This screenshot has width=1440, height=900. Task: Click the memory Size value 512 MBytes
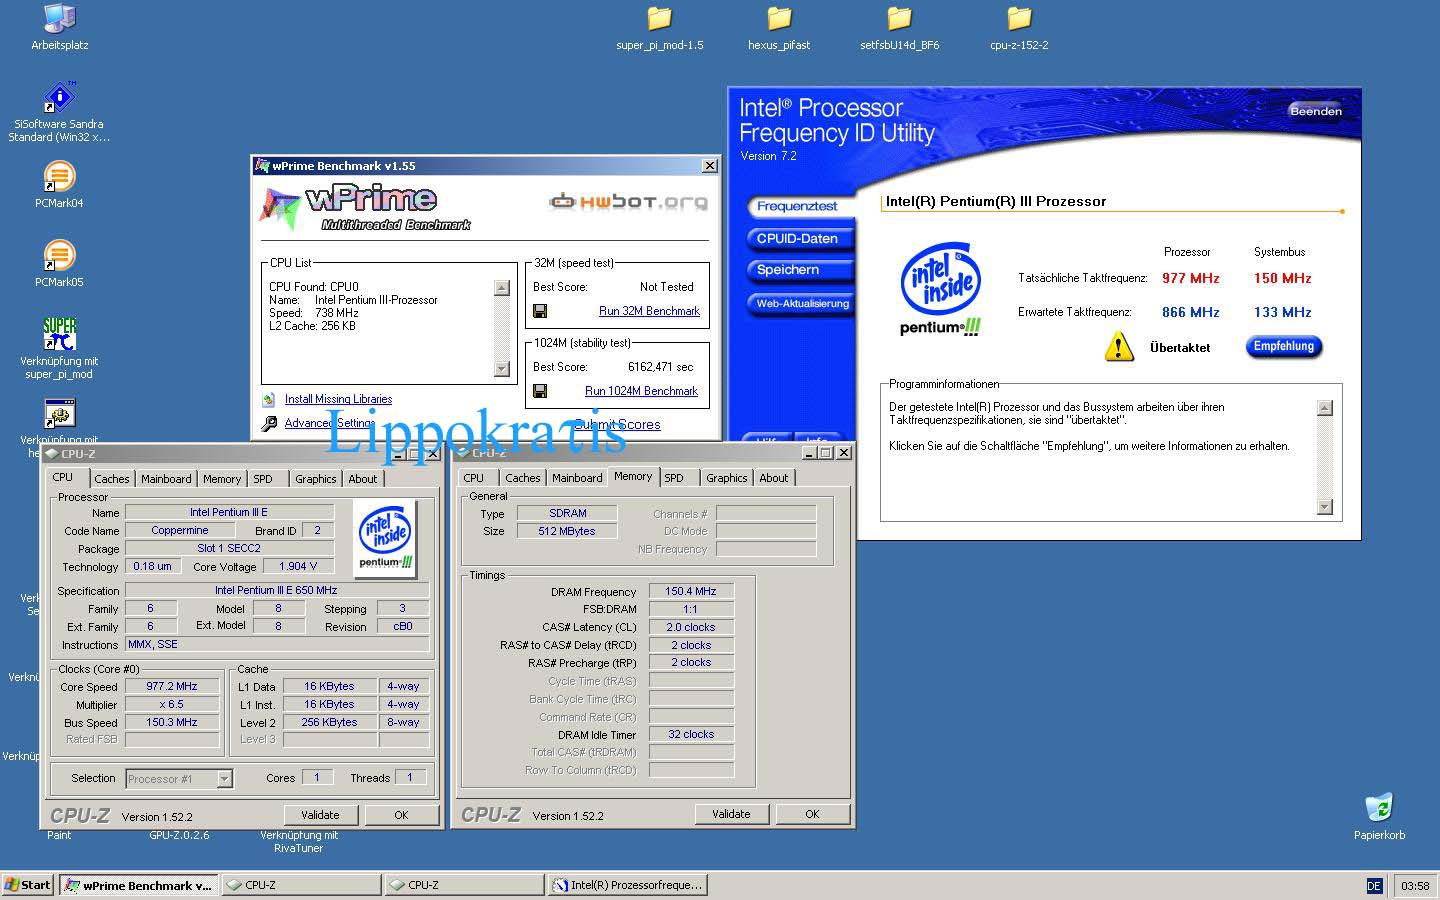[x=566, y=531]
